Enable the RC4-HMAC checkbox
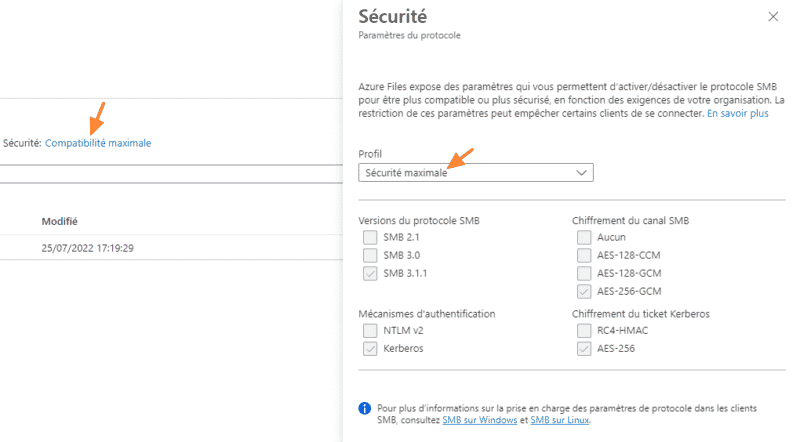Viewport: 800px width, 442px height. point(584,331)
